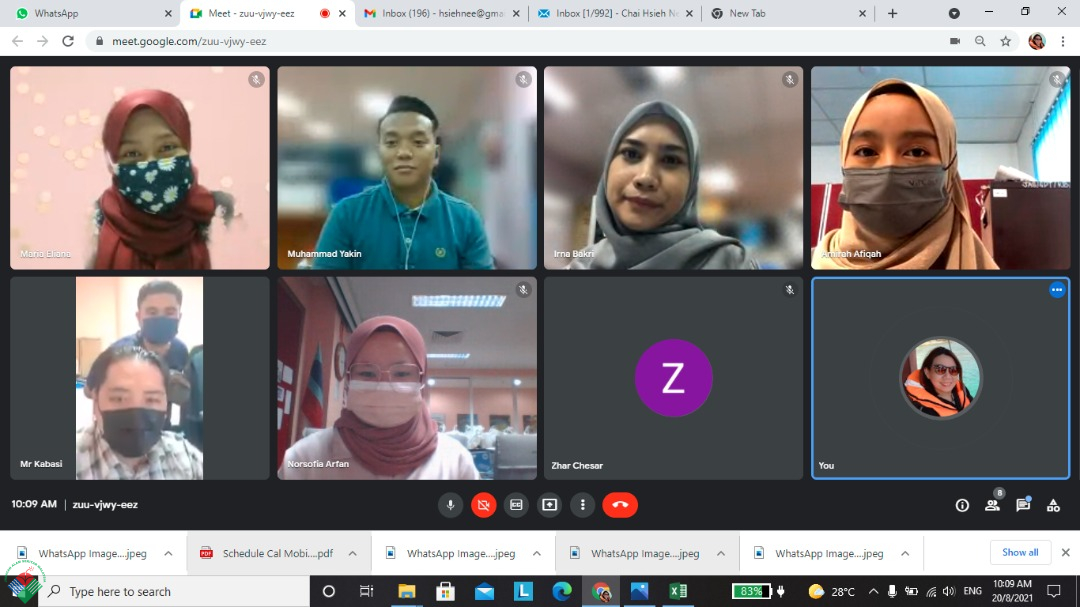Screen dimensions: 1080x607
Task: Reload the Meet page
Action: pyautogui.click(x=68, y=41)
